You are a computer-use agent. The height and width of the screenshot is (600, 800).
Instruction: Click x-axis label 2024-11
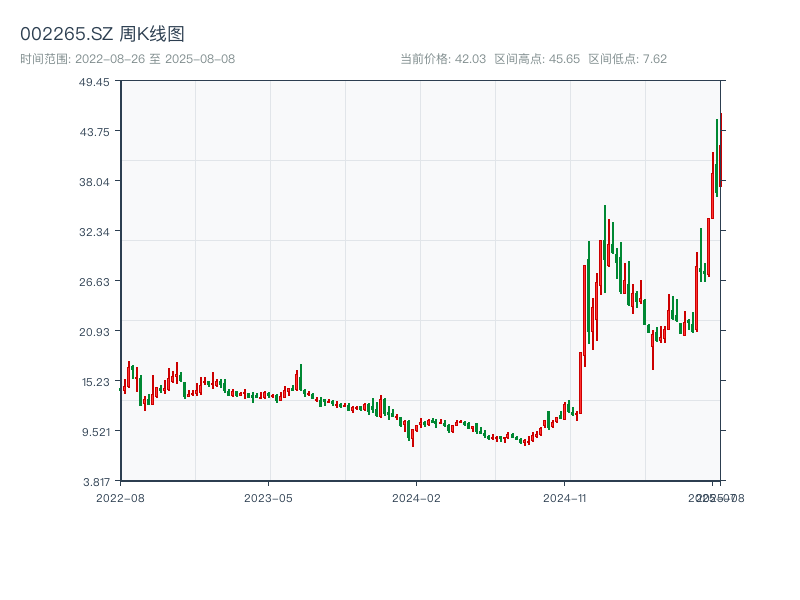(x=564, y=498)
